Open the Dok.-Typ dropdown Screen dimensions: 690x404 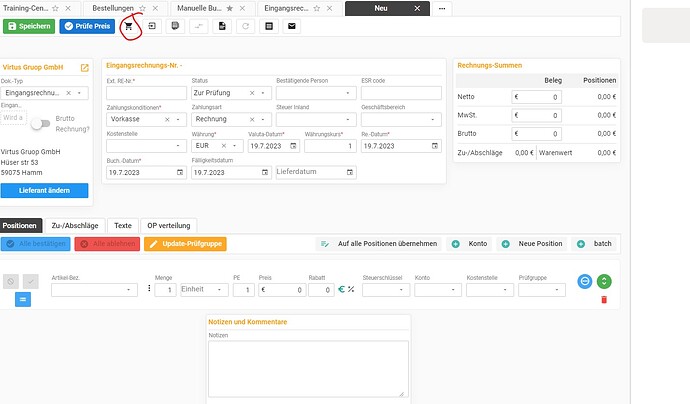click(x=79, y=93)
